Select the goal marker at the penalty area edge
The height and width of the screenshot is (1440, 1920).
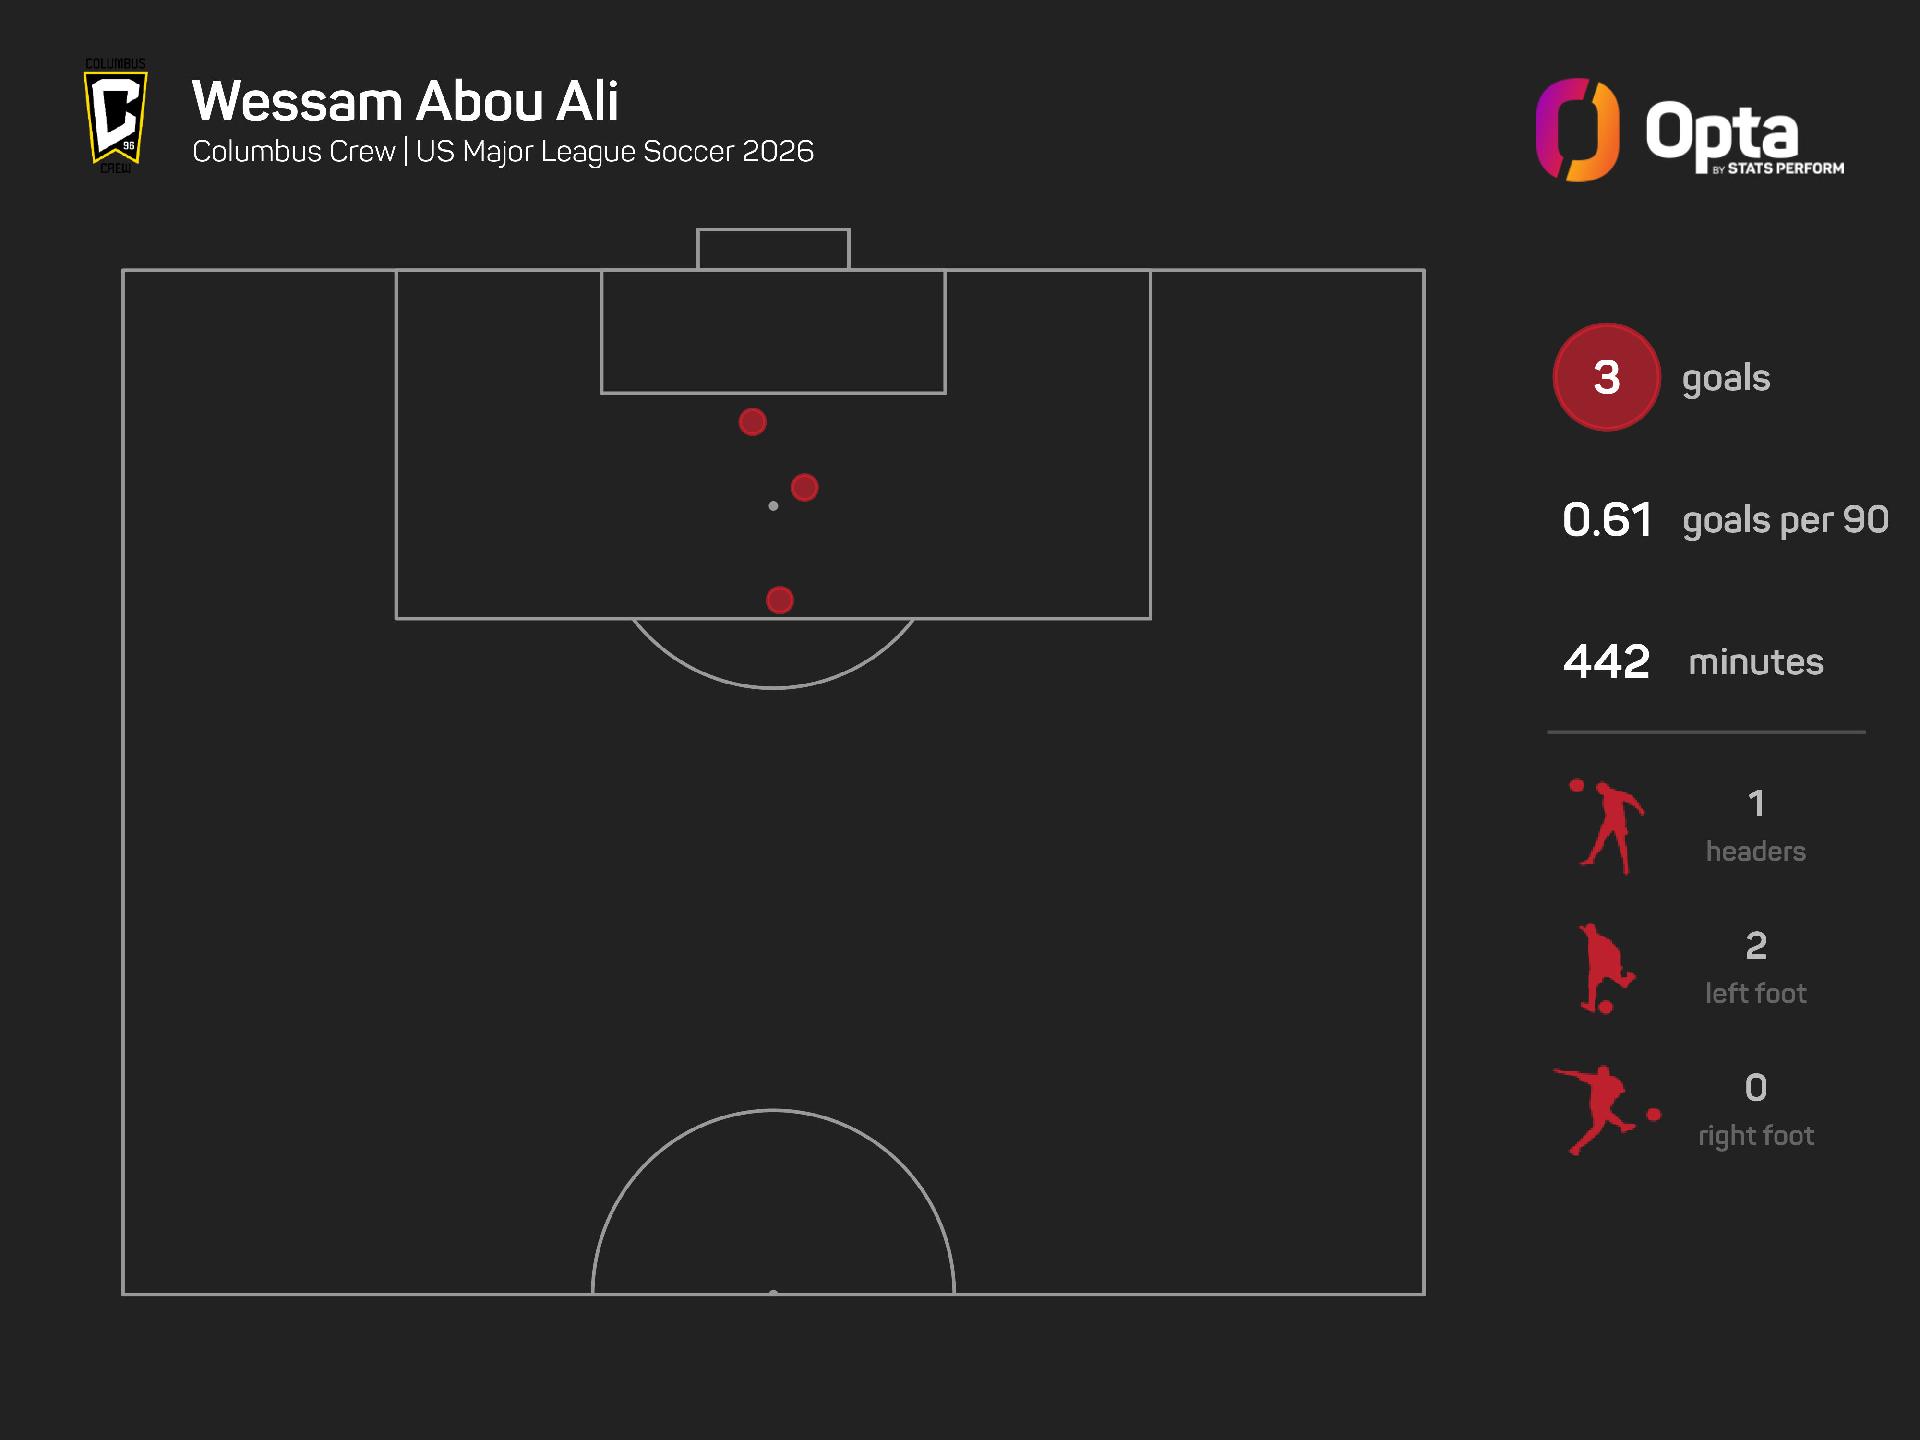[779, 600]
